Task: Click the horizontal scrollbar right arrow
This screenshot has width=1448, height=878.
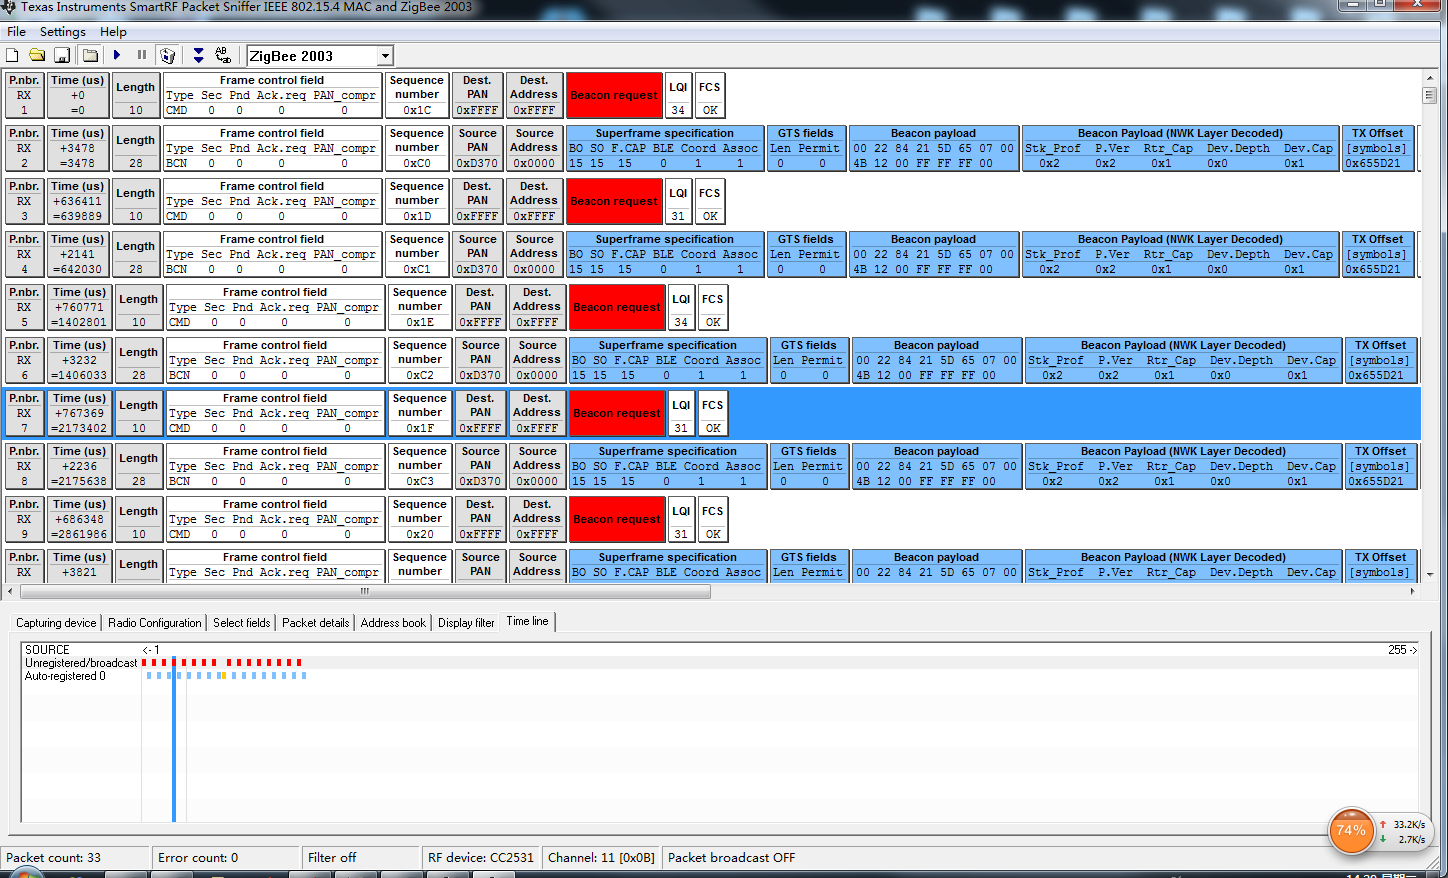Action: (x=1412, y=591)
